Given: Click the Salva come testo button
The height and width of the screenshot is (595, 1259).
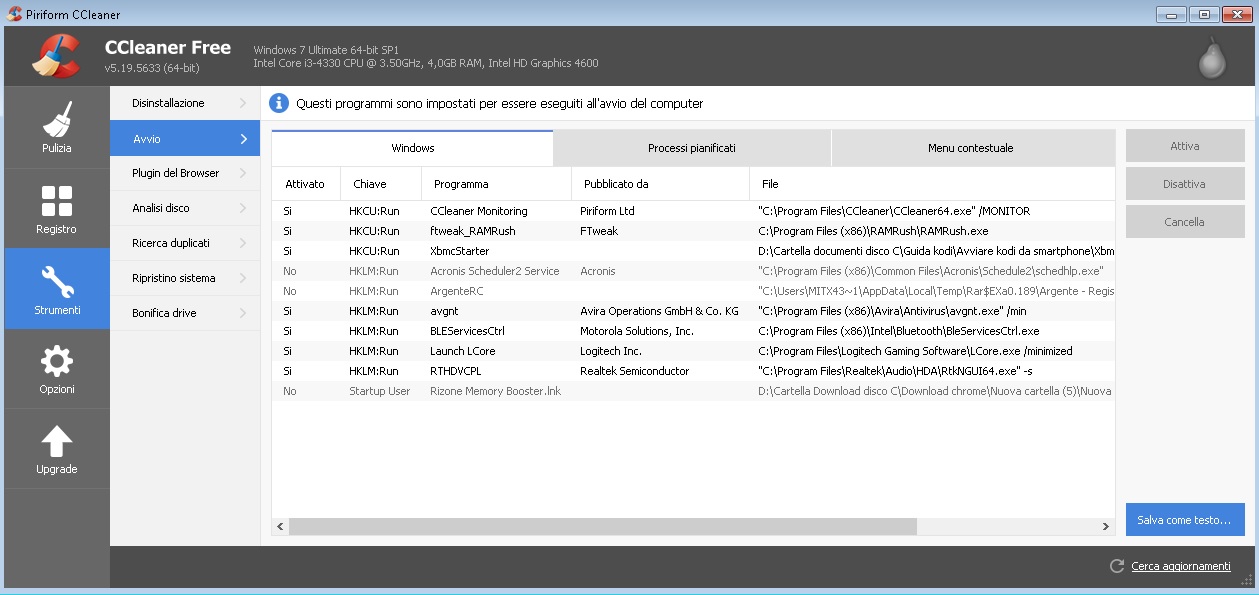Looking at the screenshot, I should pos(1184,521).
